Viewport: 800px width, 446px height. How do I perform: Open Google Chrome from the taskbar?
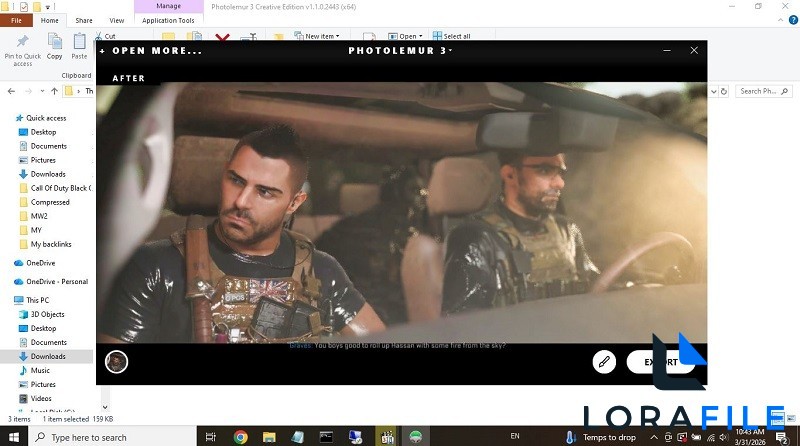(240, 437)
